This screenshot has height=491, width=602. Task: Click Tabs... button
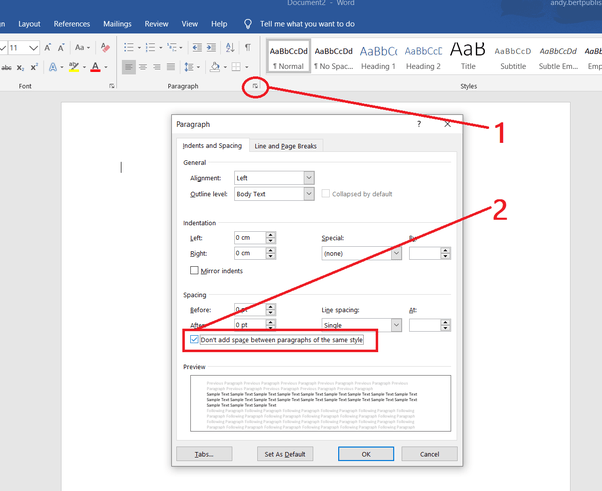204,454
